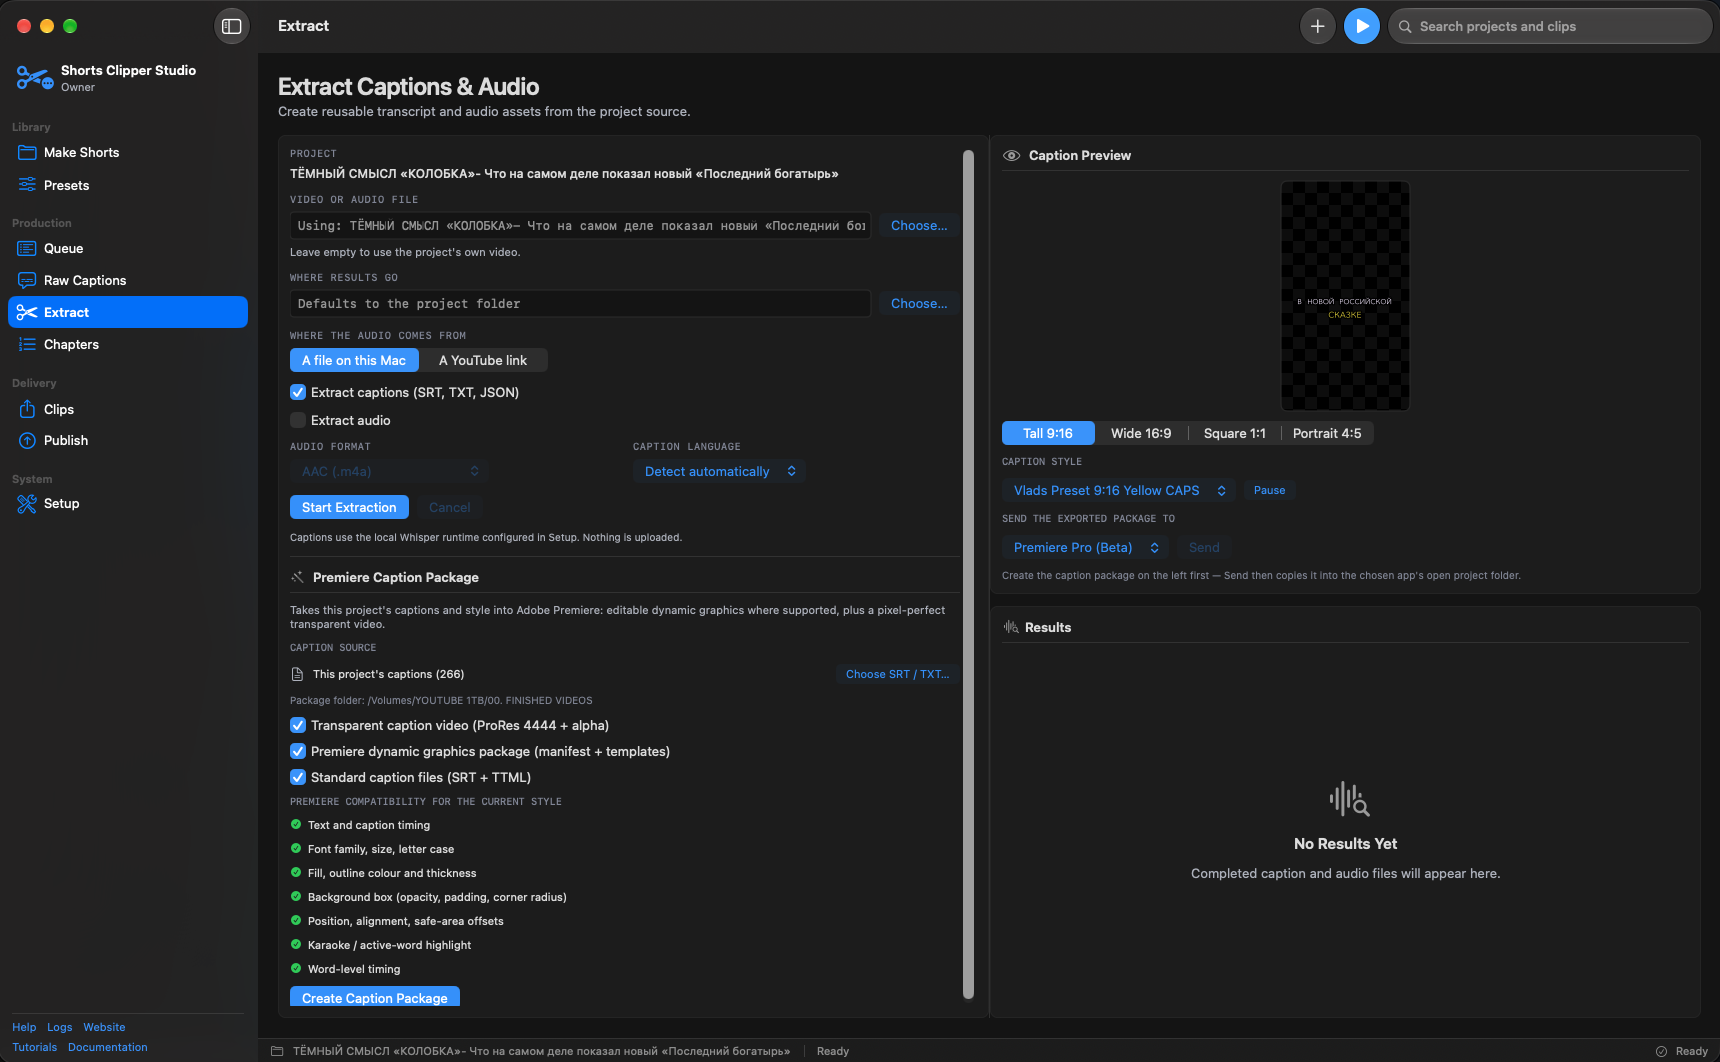Open Raw Captions in the sidebar
1720x1062 pixels.
point(128,281)
